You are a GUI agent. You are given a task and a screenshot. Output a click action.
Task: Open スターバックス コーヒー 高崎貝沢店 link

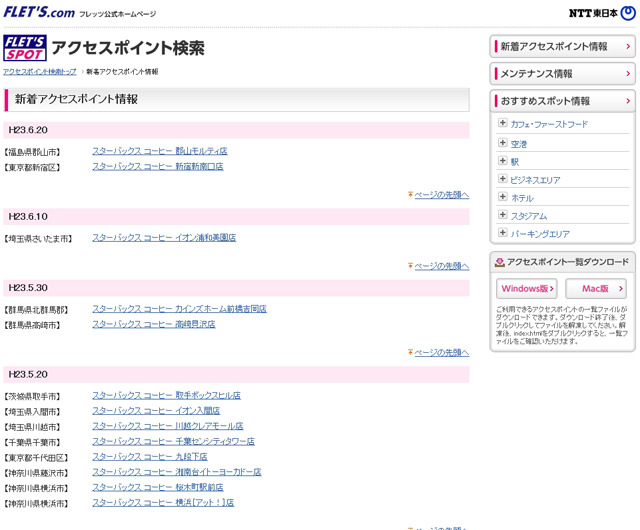point(153,324)
